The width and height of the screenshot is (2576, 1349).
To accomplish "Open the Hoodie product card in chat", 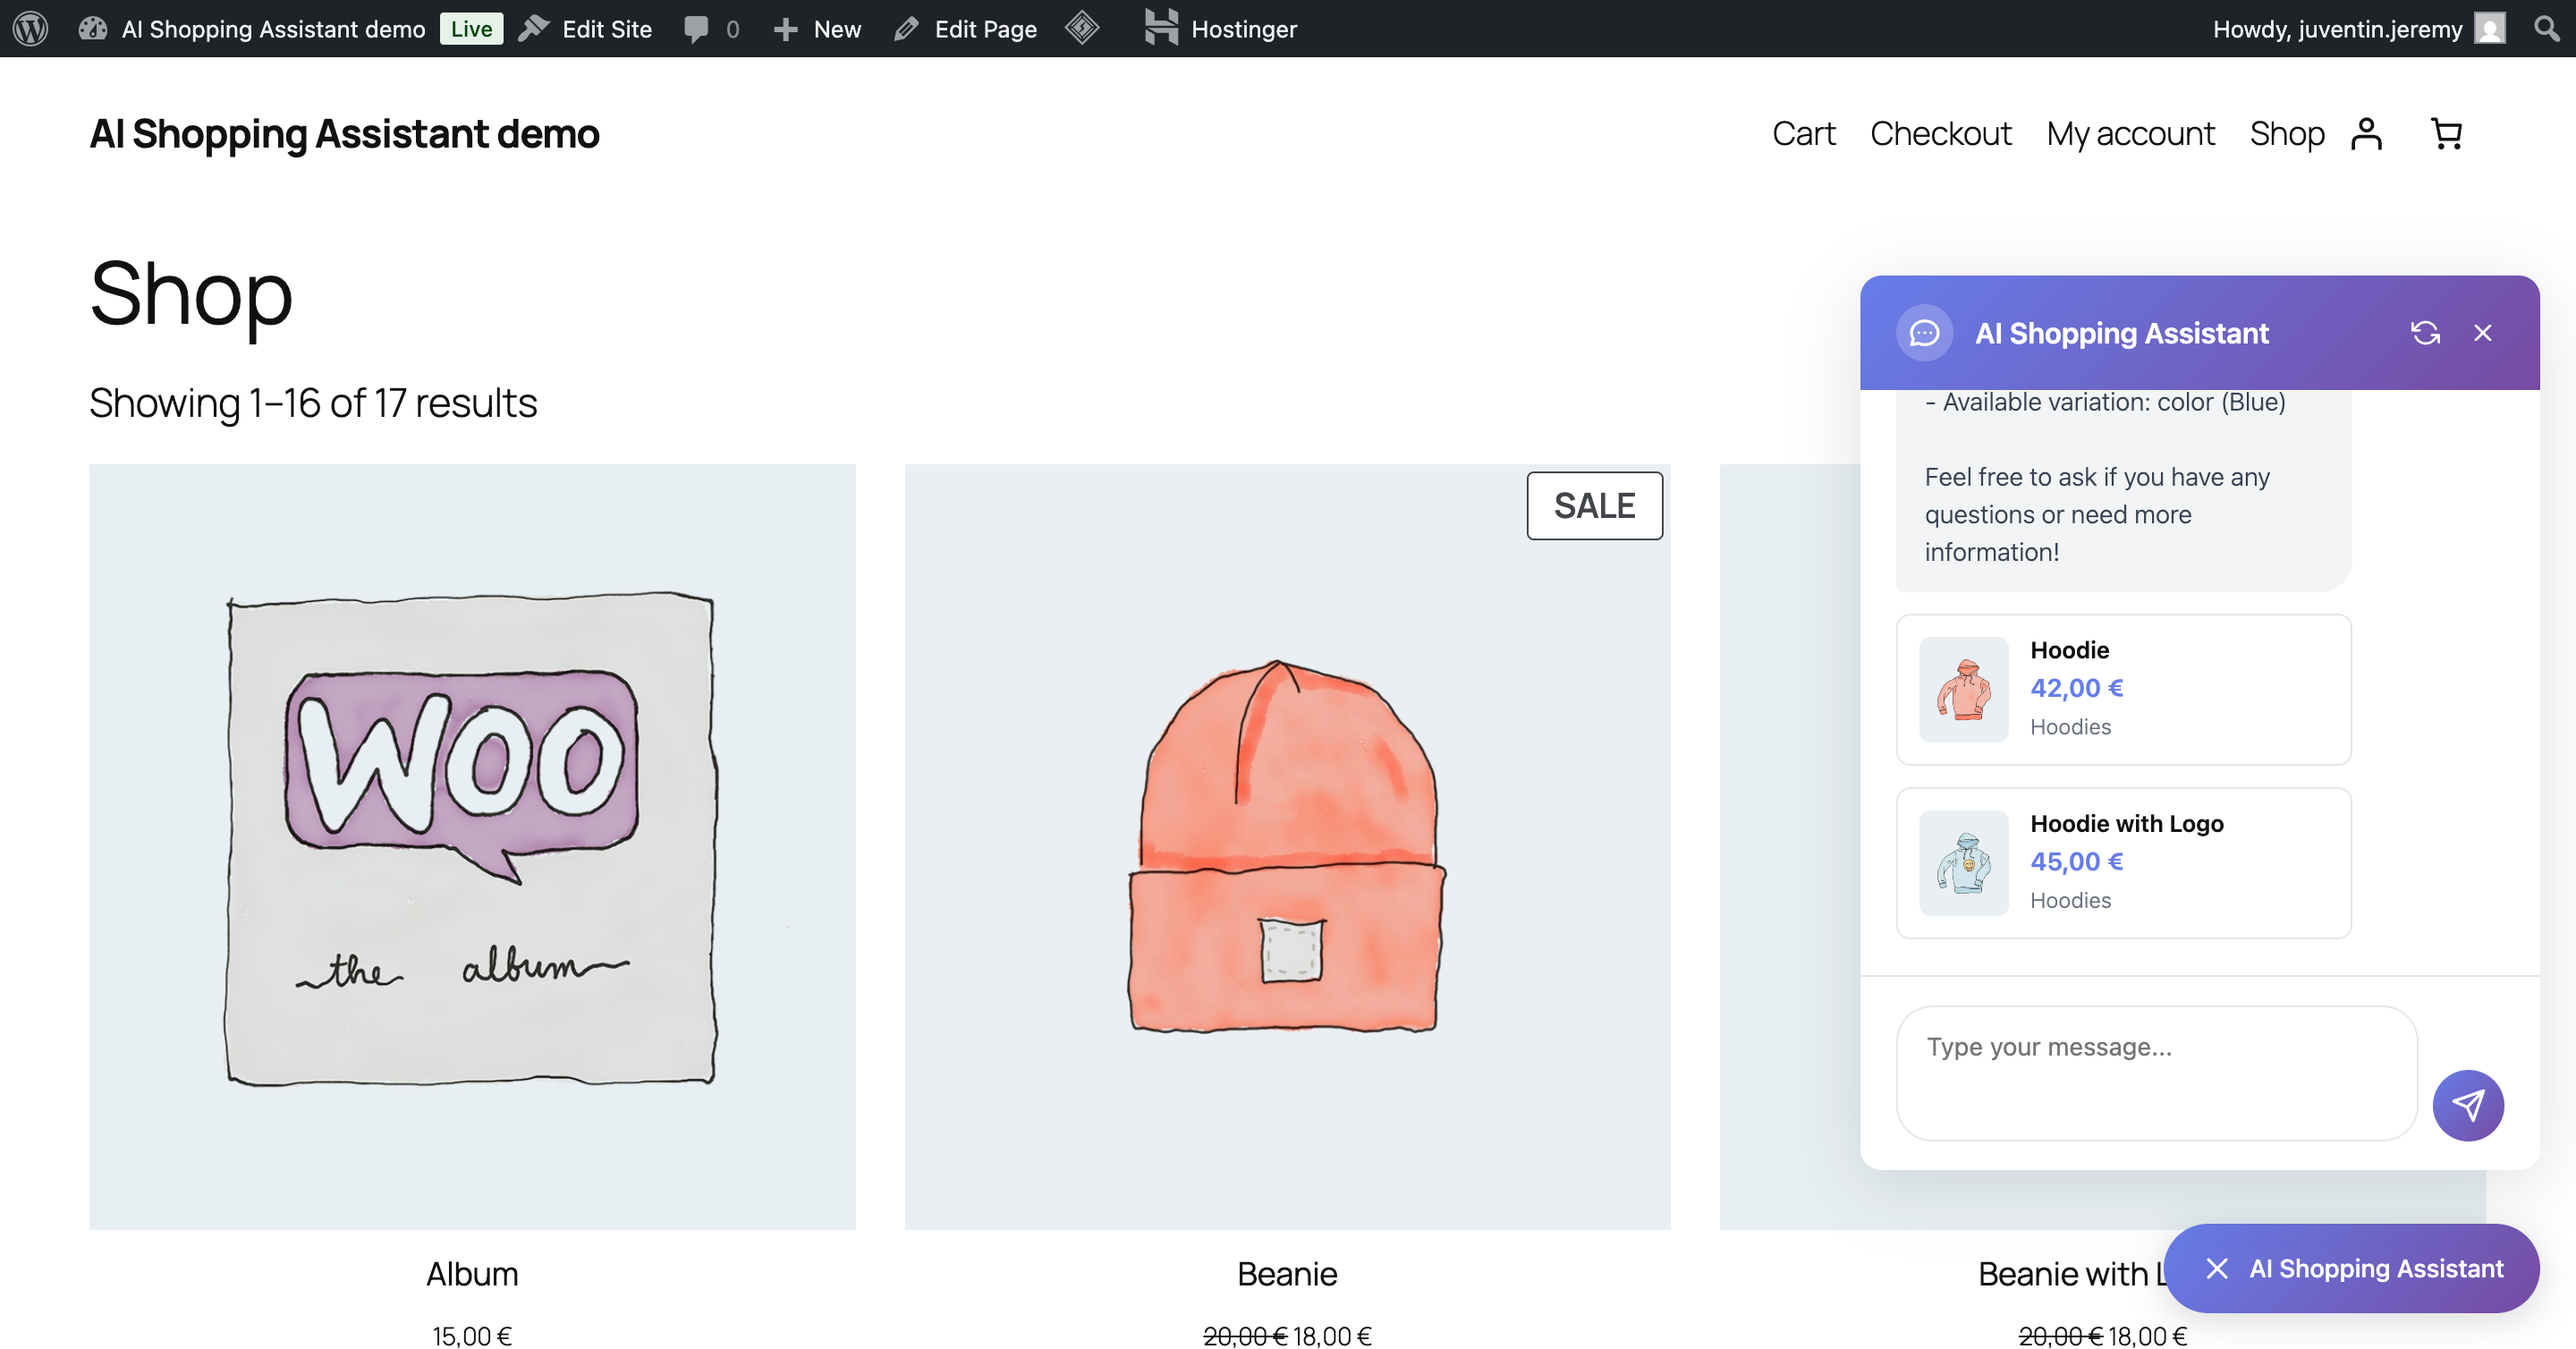I will click(x=2123, y=688).
